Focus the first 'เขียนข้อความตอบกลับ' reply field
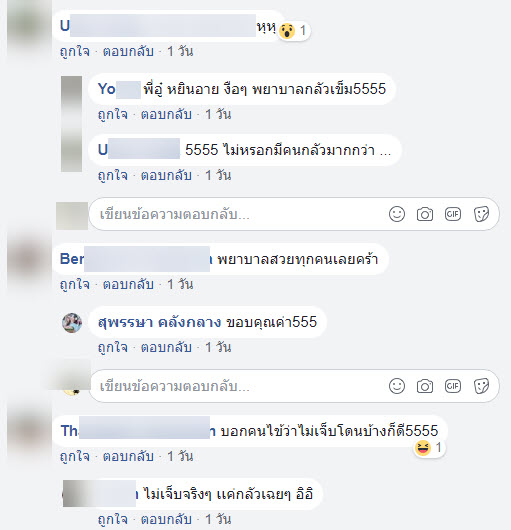Viewport: 511px width, 530px height. [x=294, y=214]
